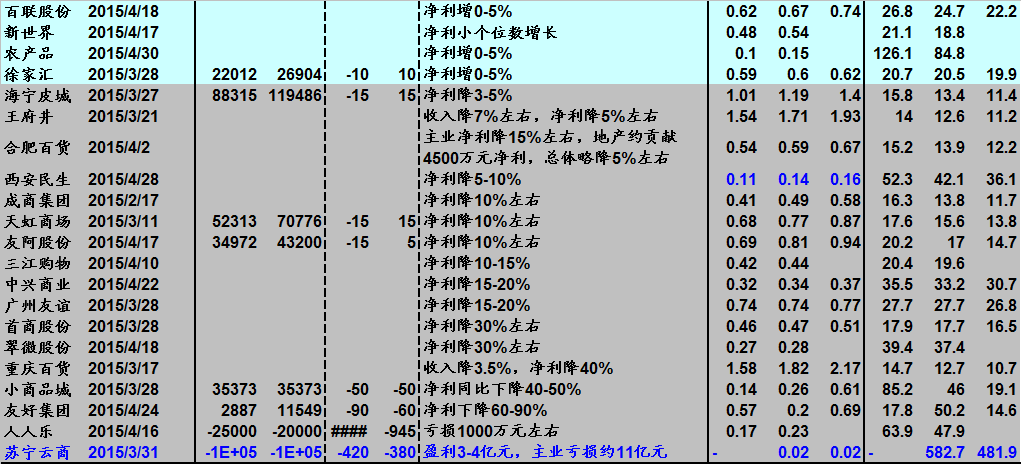The width and height of the screenshot is (1021, 464).
Task: Select the blue value 481.9
Action: [x=996, y=452]
